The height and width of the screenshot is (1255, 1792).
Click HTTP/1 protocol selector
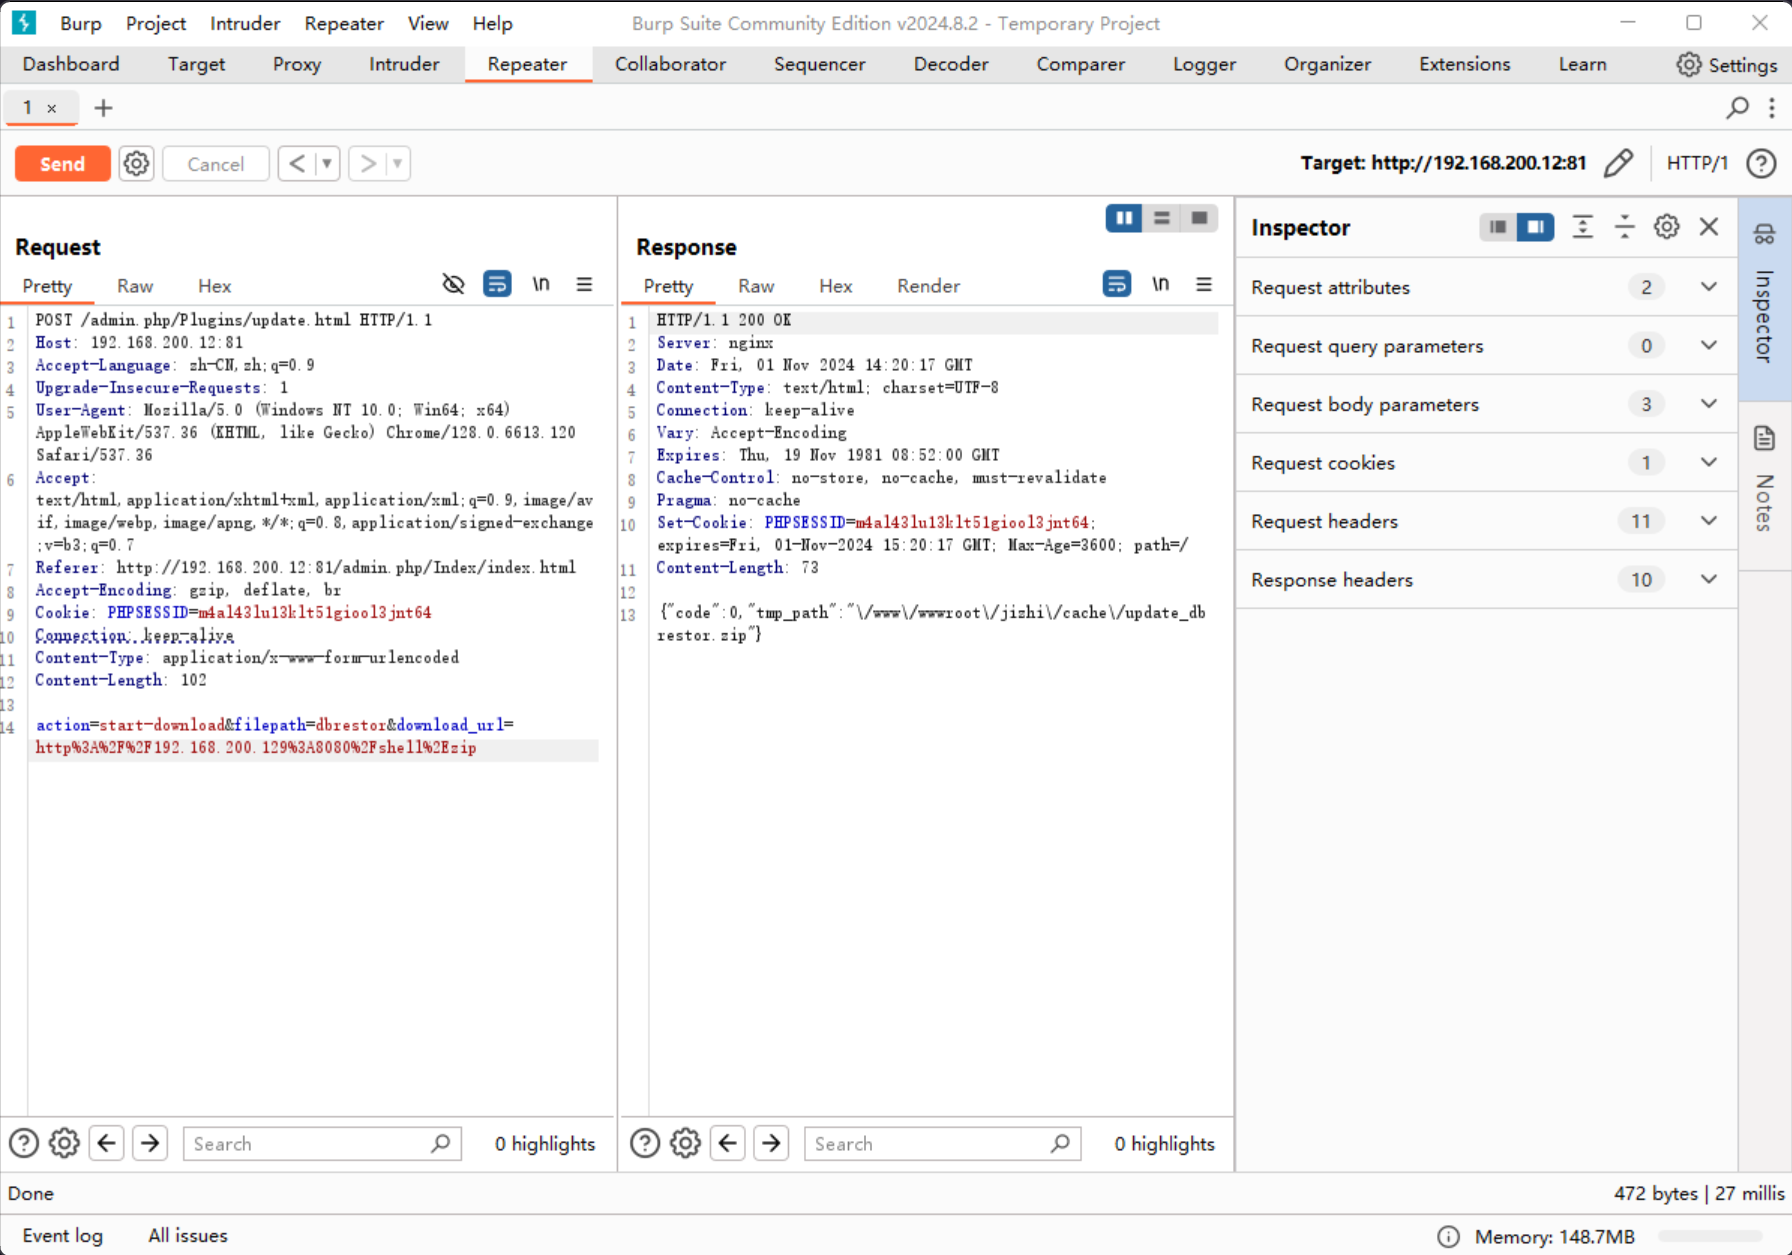click(1697, 163)
